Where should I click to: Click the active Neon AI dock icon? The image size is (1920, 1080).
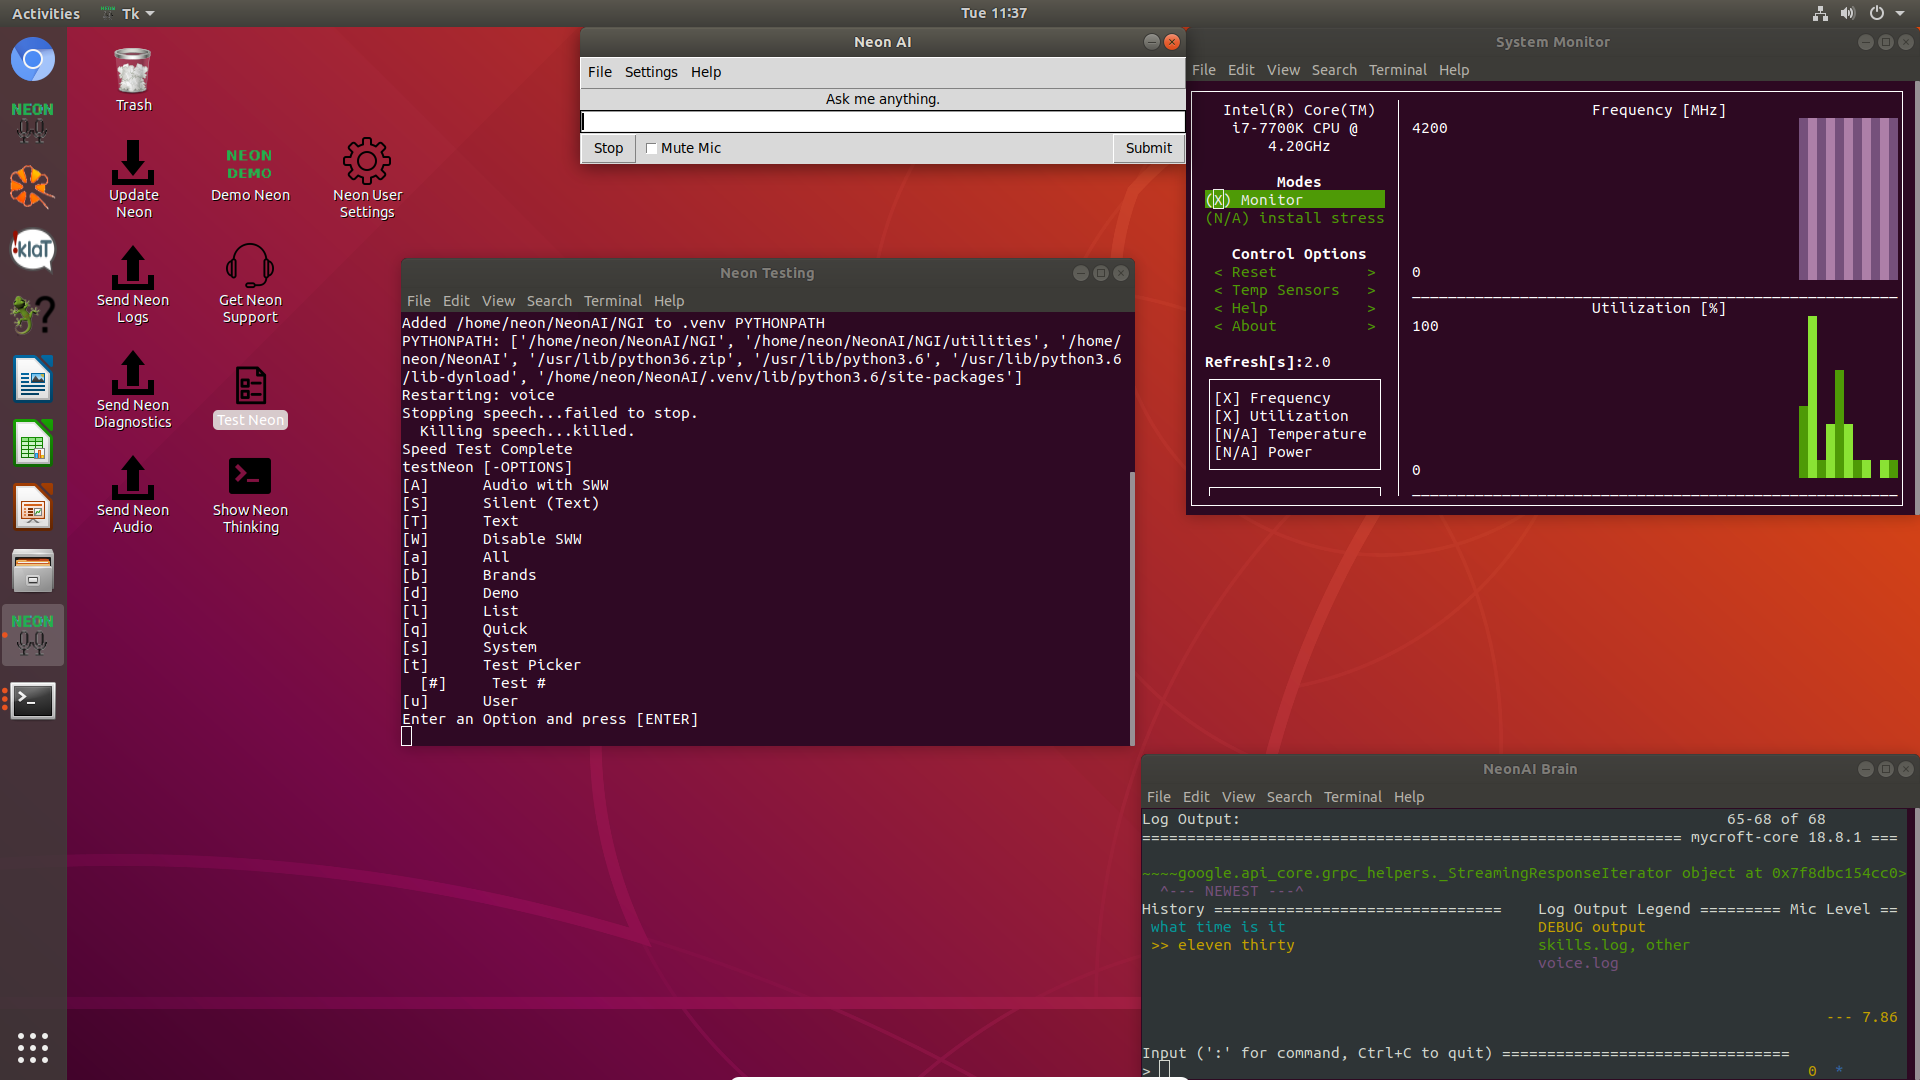[x=33, y=635]
